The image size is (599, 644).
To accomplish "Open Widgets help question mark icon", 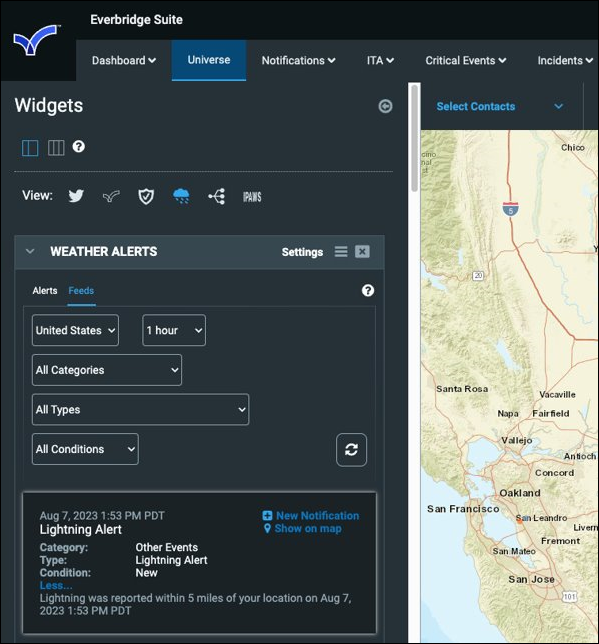I will click(78, 147).
